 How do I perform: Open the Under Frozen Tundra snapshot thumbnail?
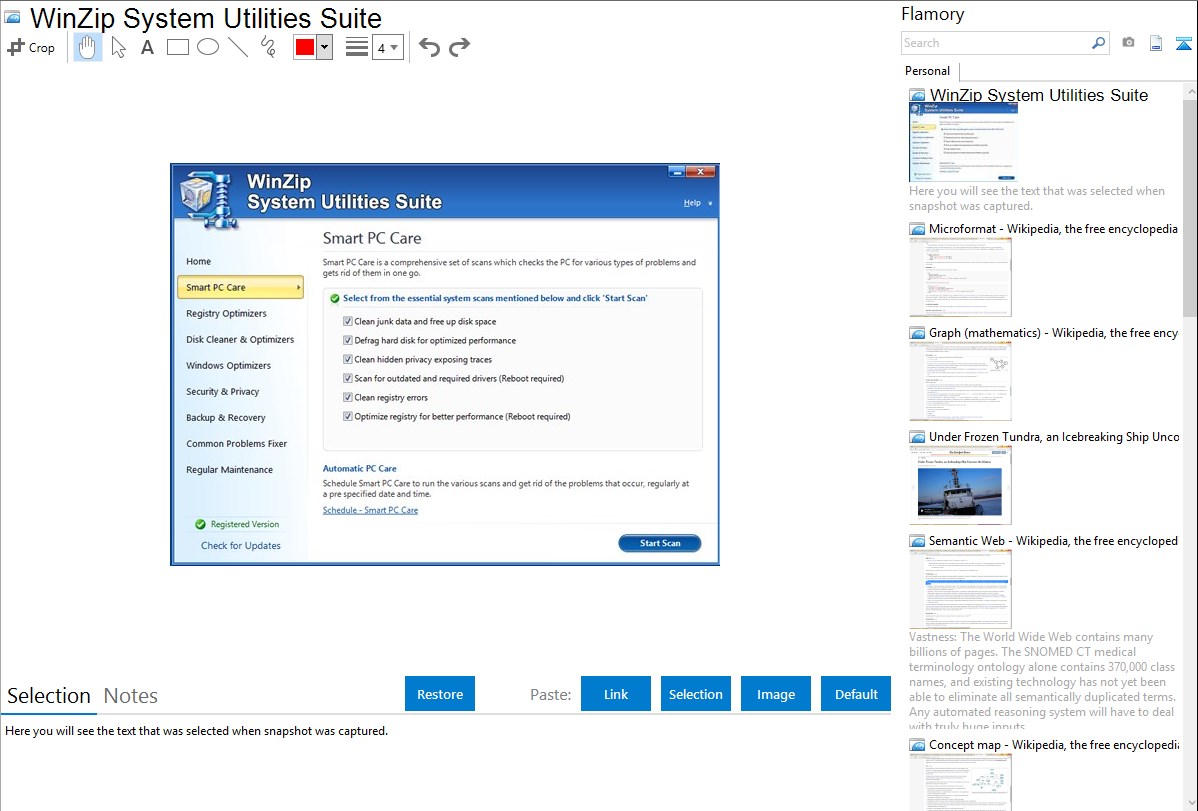click(x=960, y=485)
